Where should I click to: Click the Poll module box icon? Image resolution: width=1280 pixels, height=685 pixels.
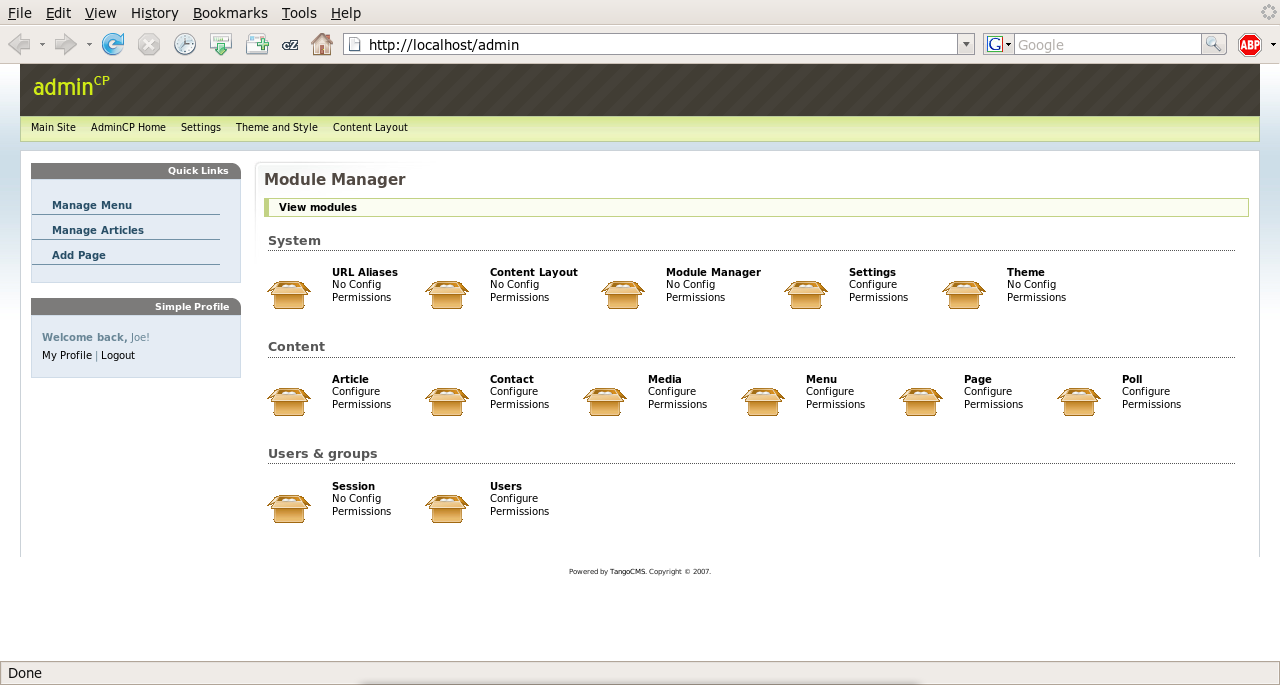point(1079,401)
